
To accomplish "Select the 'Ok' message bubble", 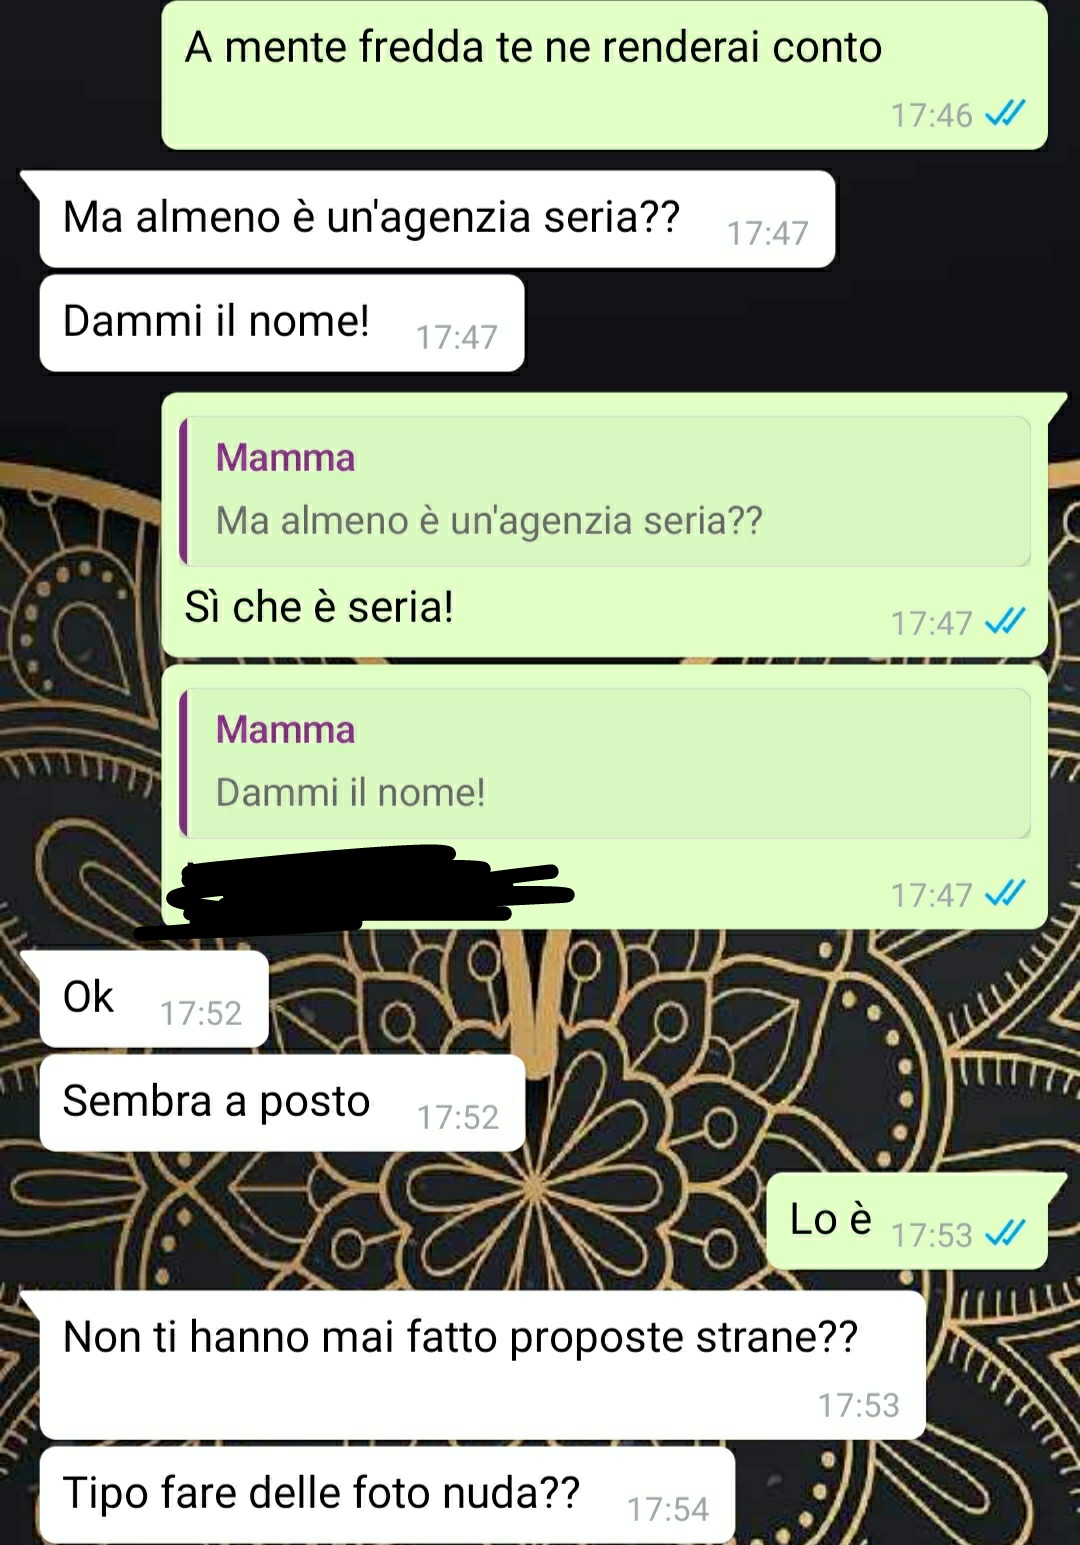I will pos(154,999).
